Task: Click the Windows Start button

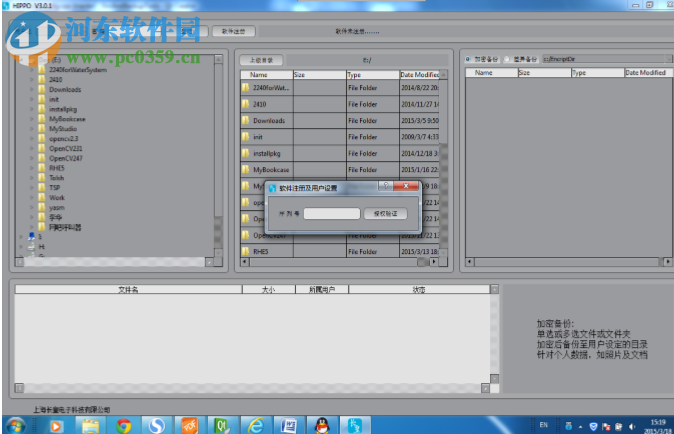Action: [17, 425]
